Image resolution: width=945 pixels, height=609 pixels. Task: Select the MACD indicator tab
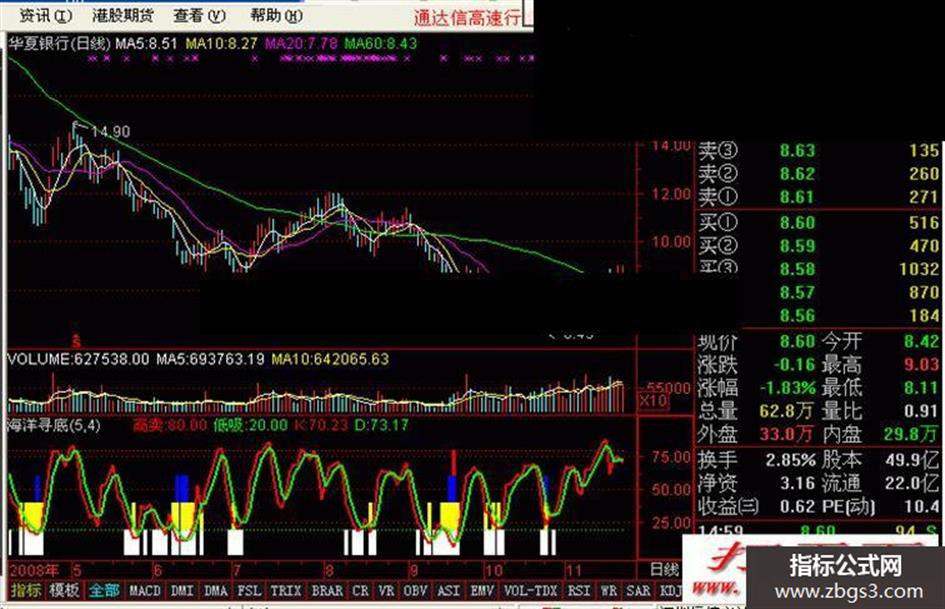point(145,590)
